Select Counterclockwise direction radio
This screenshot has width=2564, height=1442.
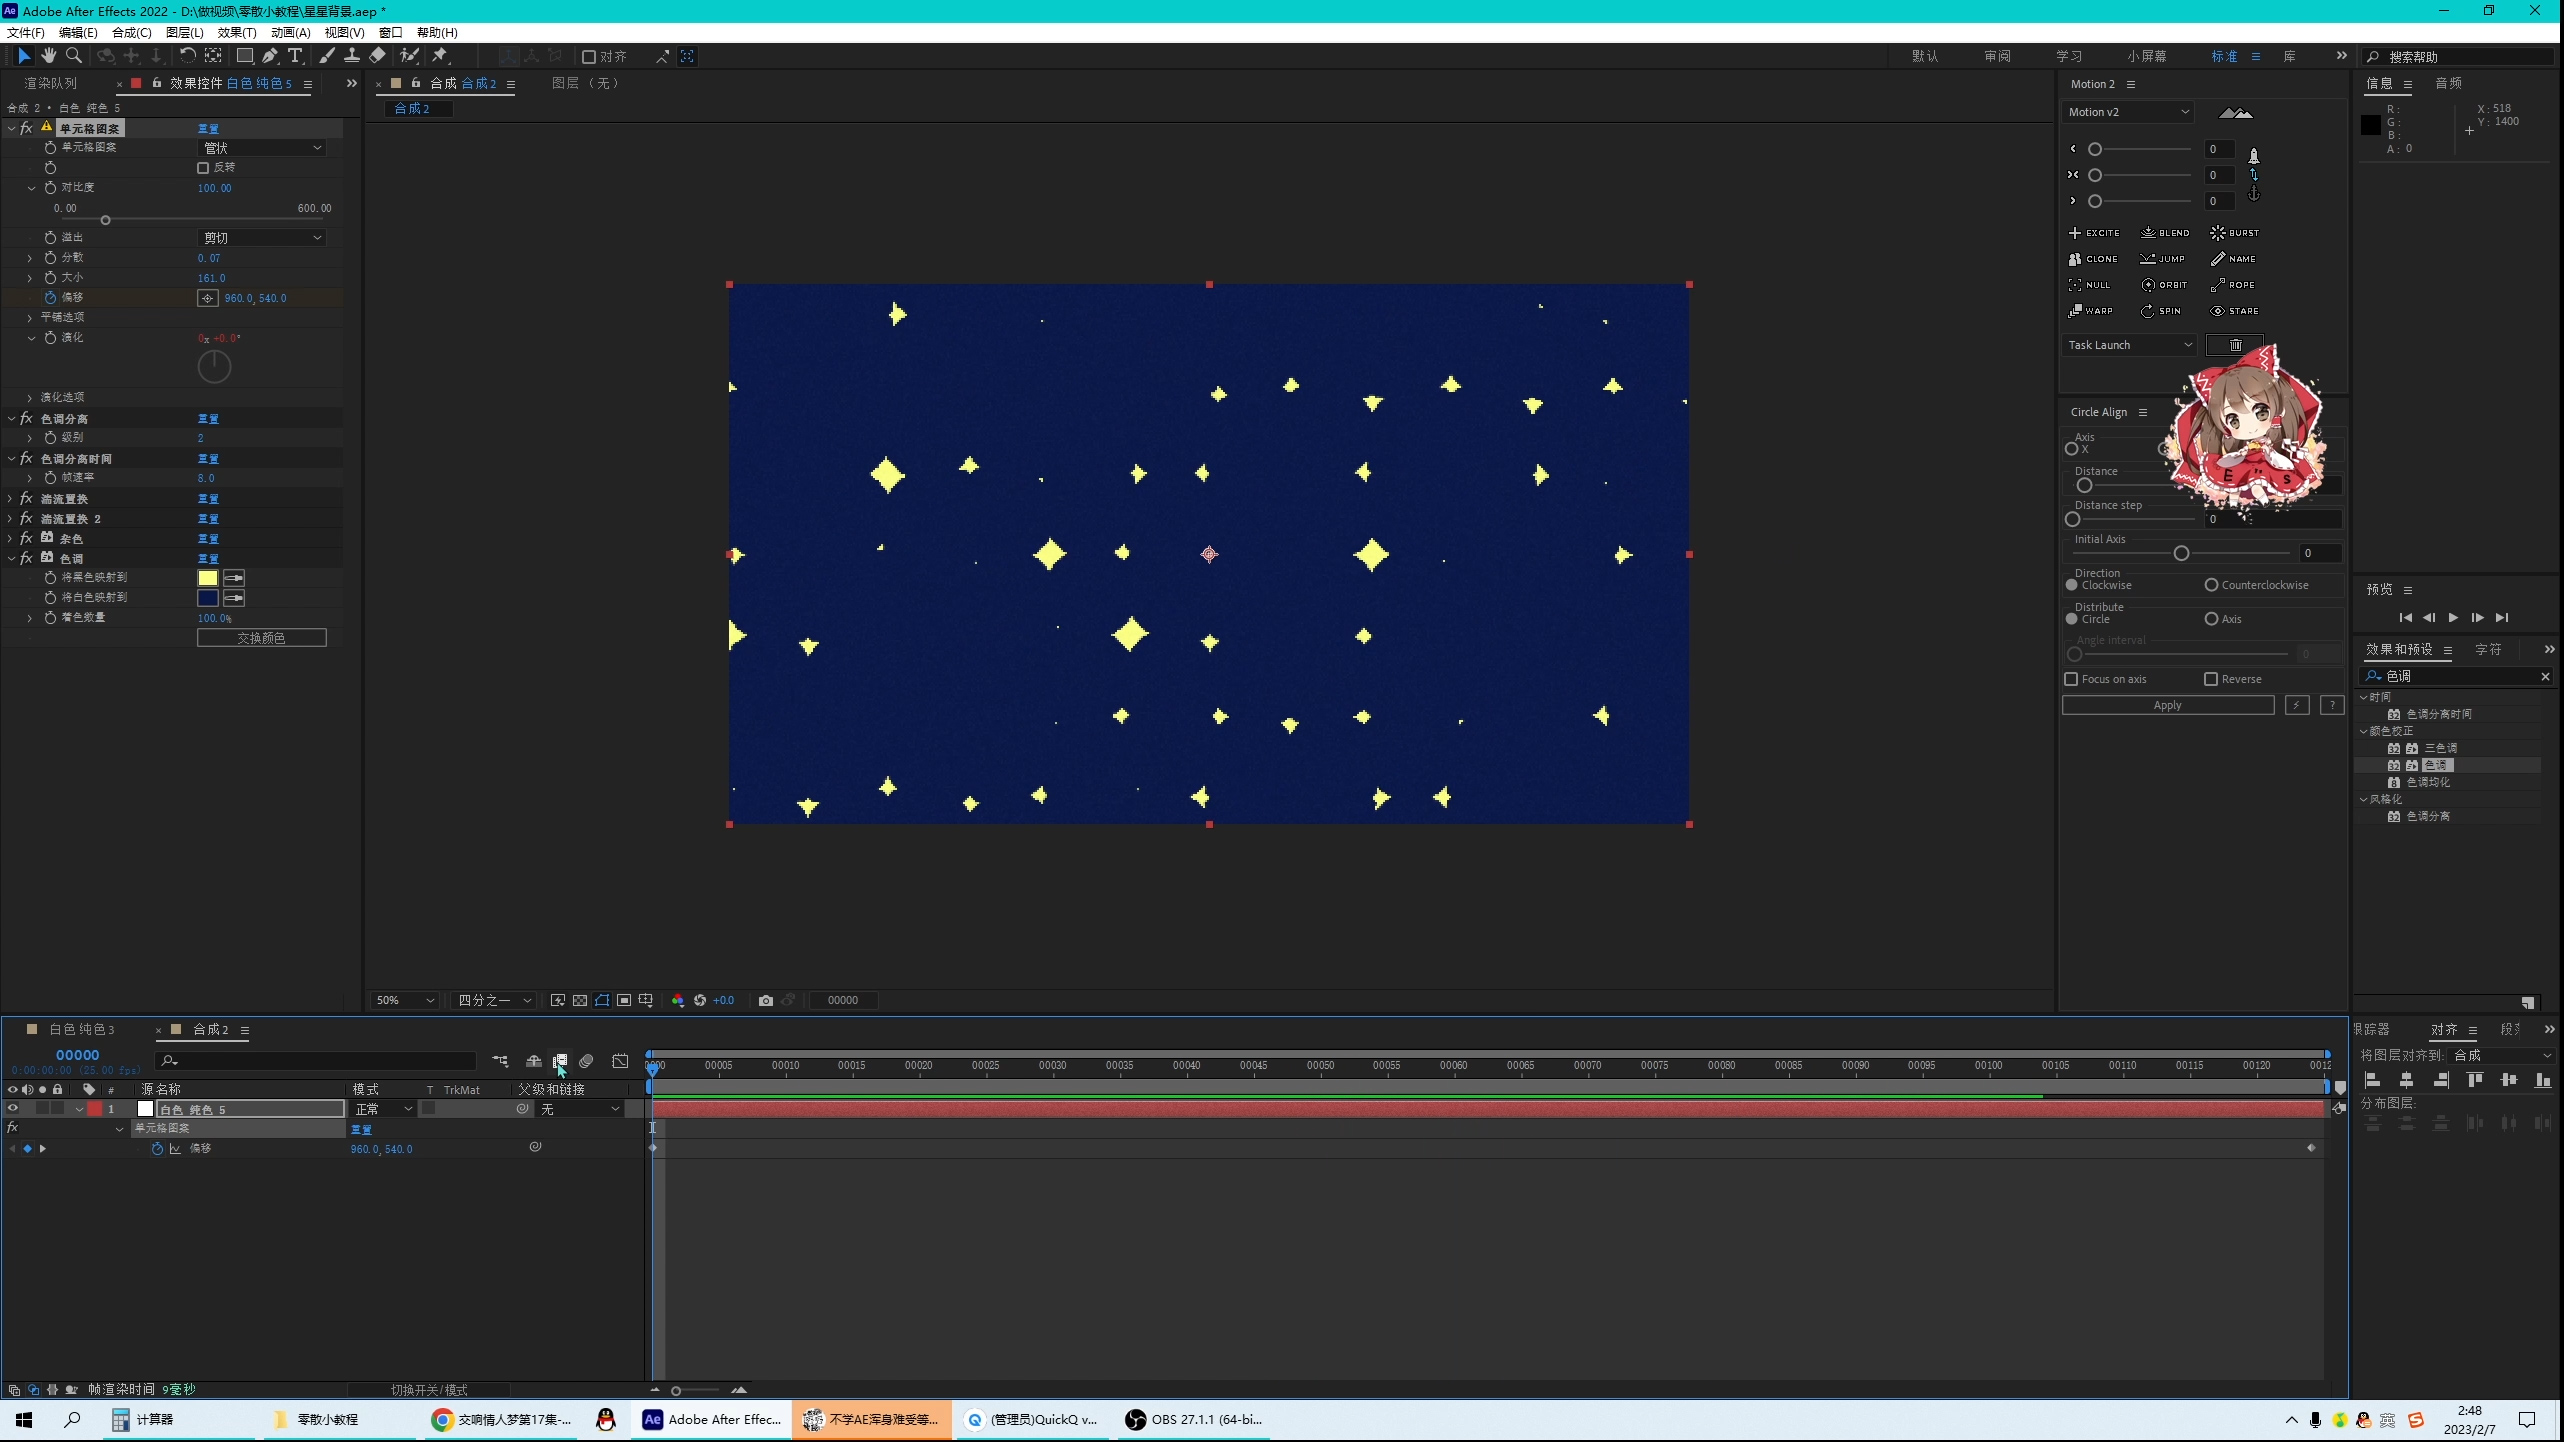2212,585
